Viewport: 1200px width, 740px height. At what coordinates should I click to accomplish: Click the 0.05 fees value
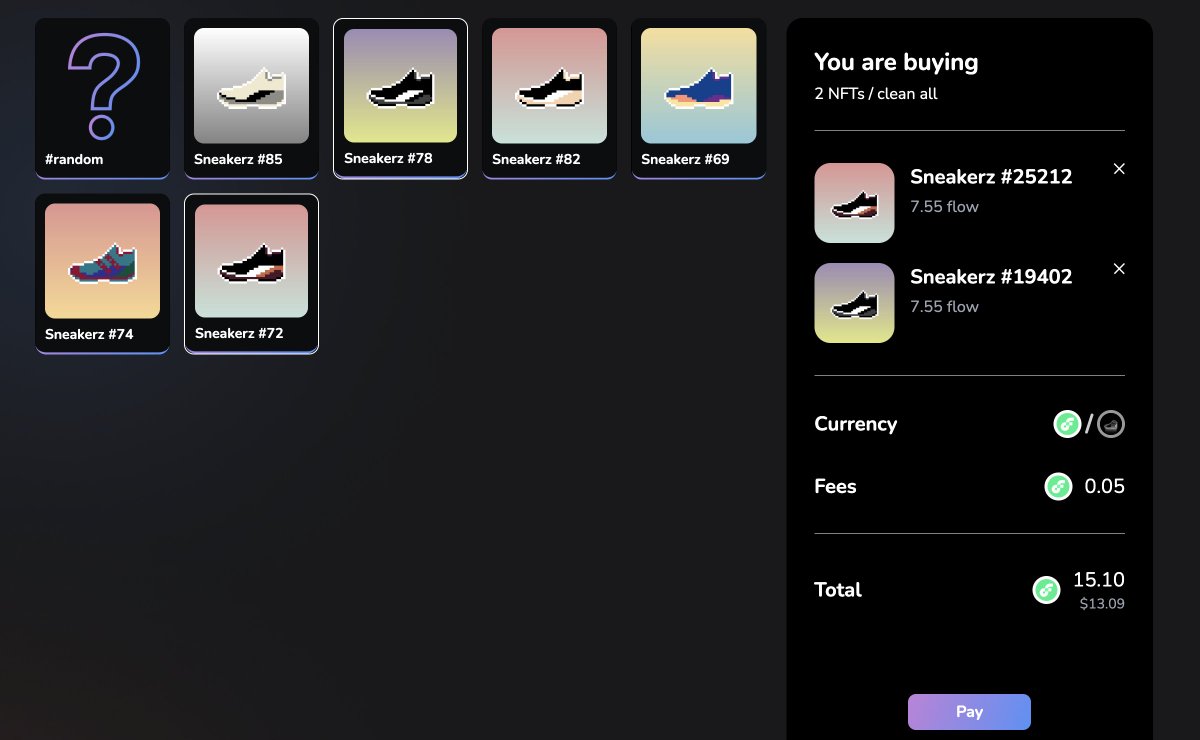coord(1105,487)
